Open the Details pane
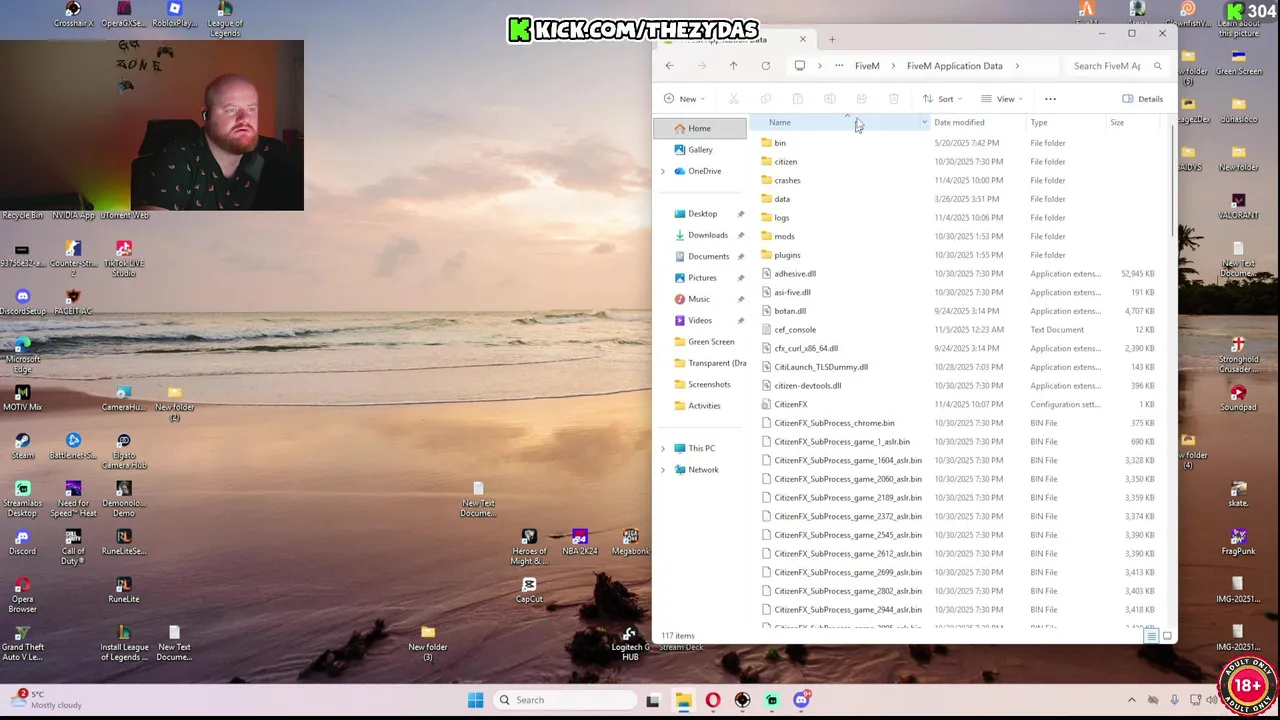Viewport: 1280px width, 720px height. pyautogui.click(x=1142, y=99)
